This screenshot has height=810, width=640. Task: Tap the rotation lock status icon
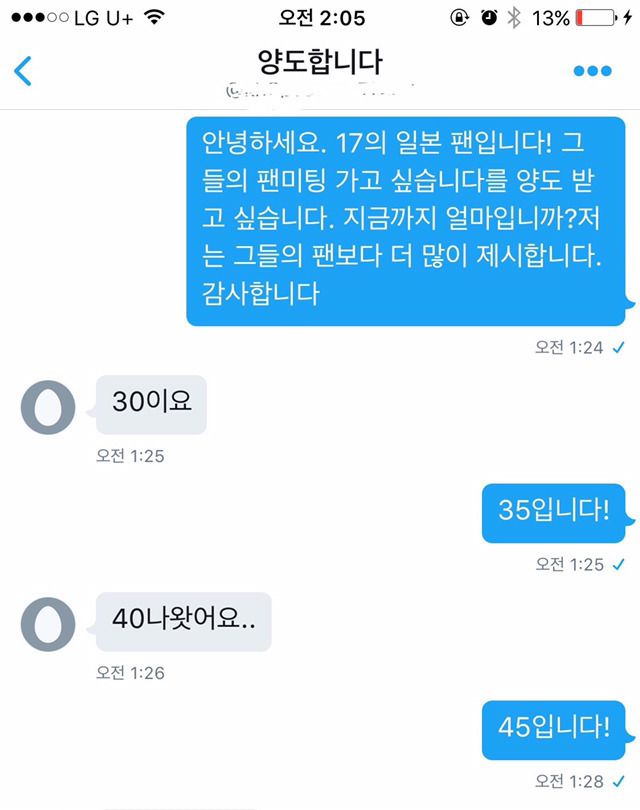pyautogui.click(x=459, y=18)
